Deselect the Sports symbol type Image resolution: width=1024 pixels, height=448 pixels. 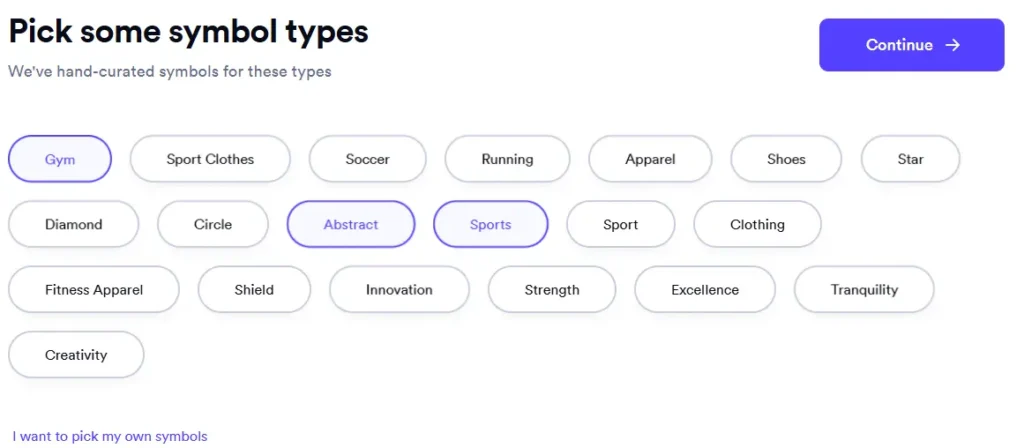[x=490, y=224]
